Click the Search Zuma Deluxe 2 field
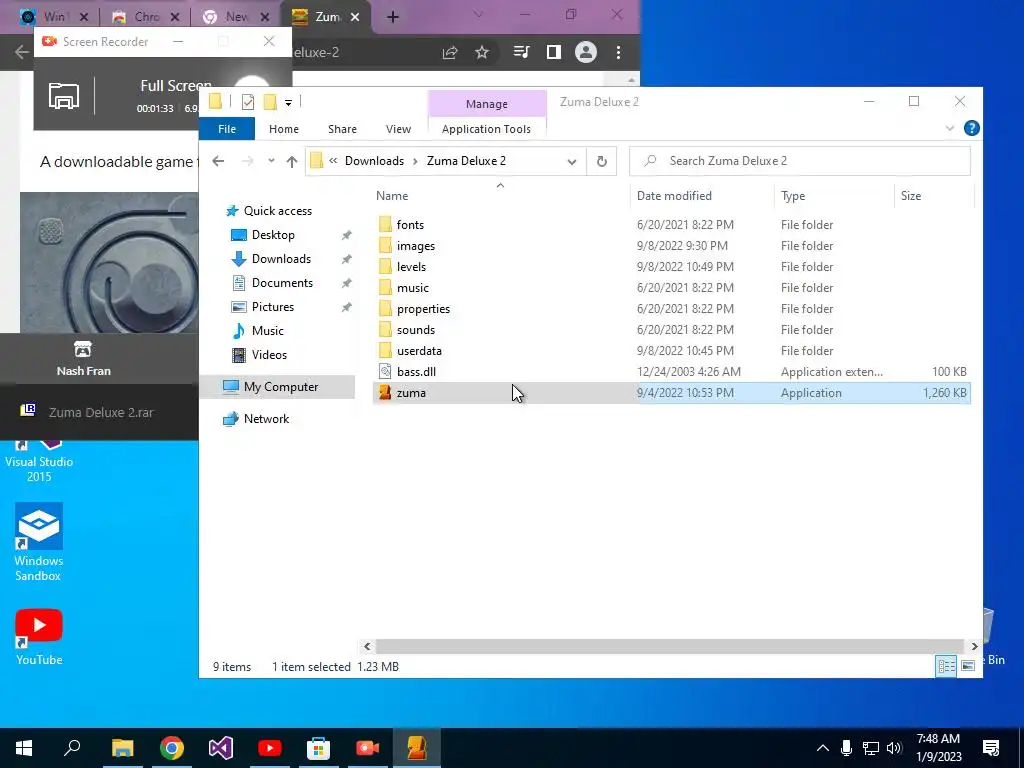 (799, 161)
